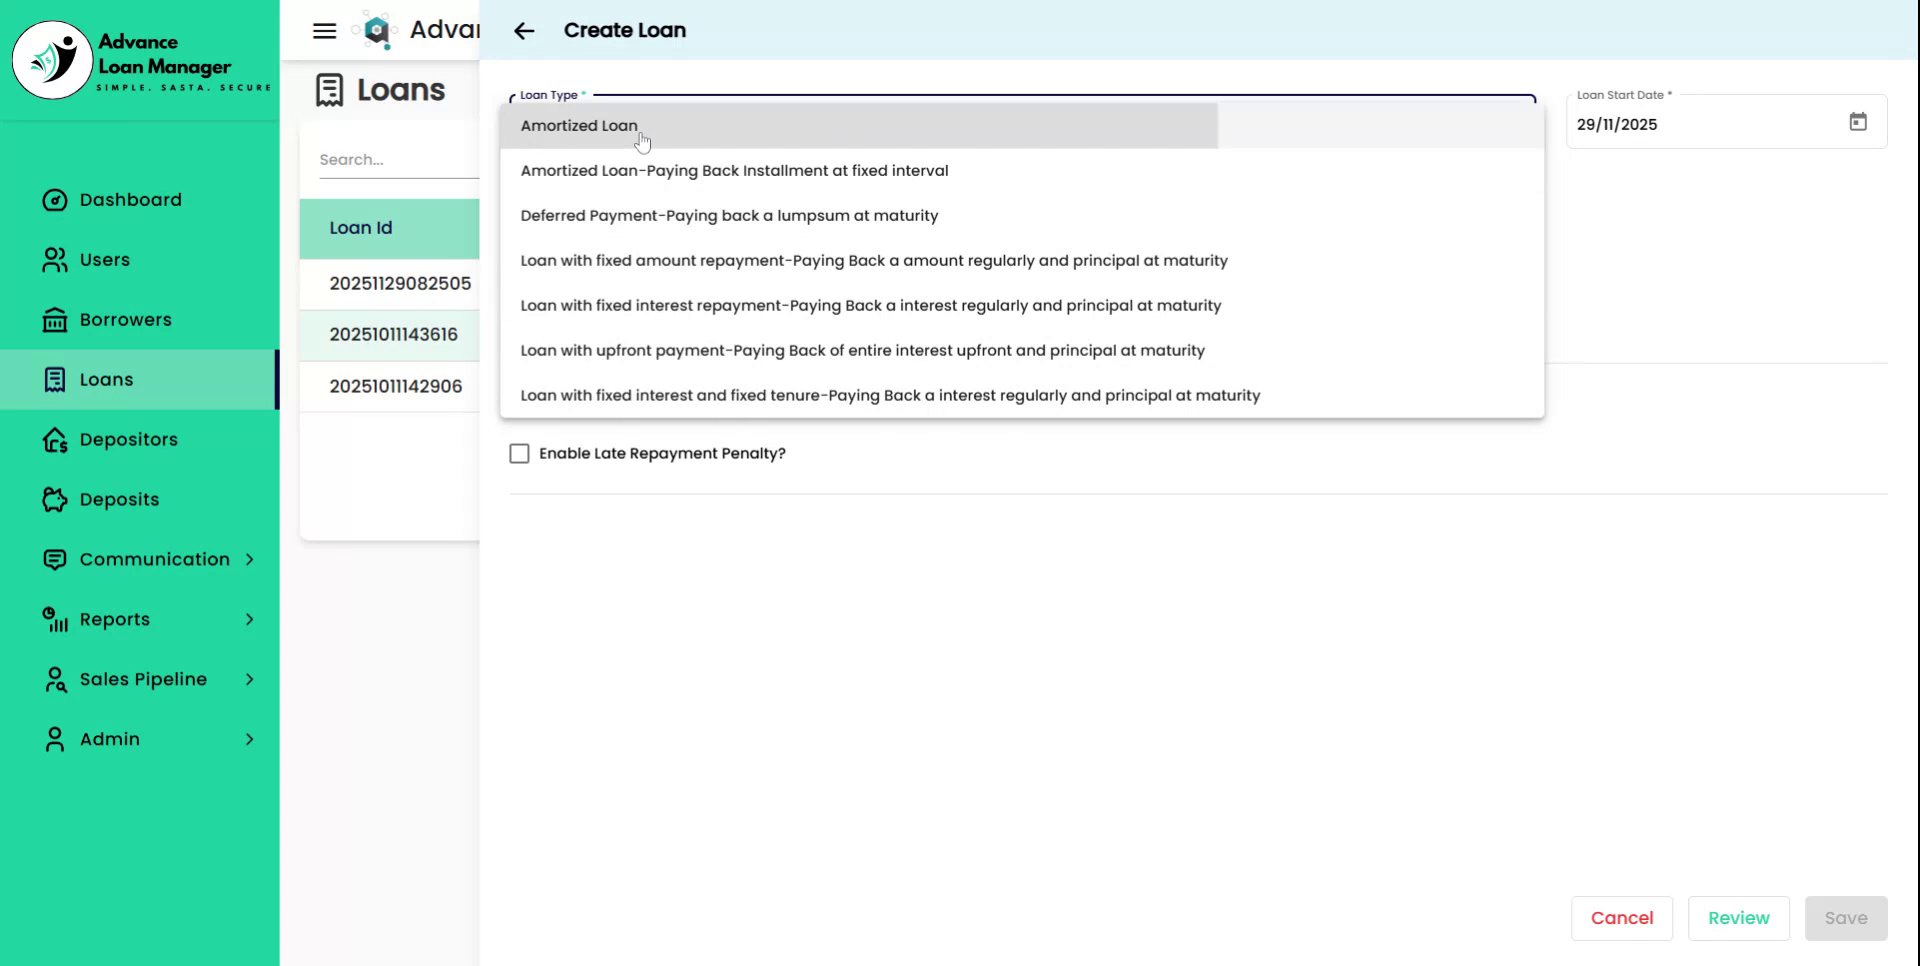Open the calendar picker for Loan Start Date
The height and width of the screenshot is (966, 1920).
(1859, 121)
